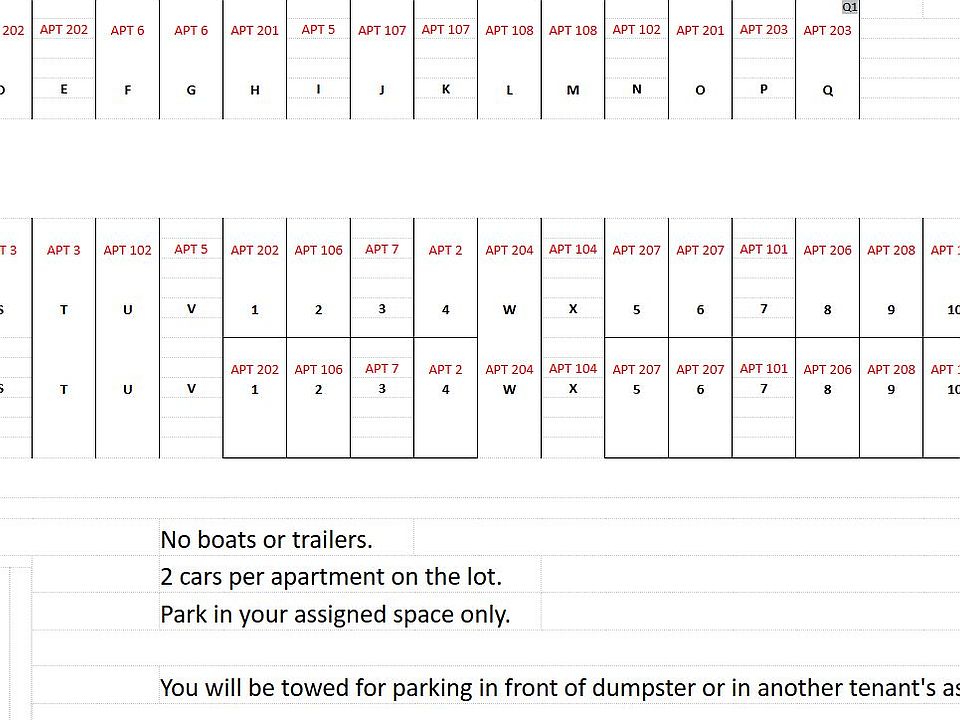Click parking space letter E cell
This screenshot has height=720, width=960.
(x=64, y=89)
